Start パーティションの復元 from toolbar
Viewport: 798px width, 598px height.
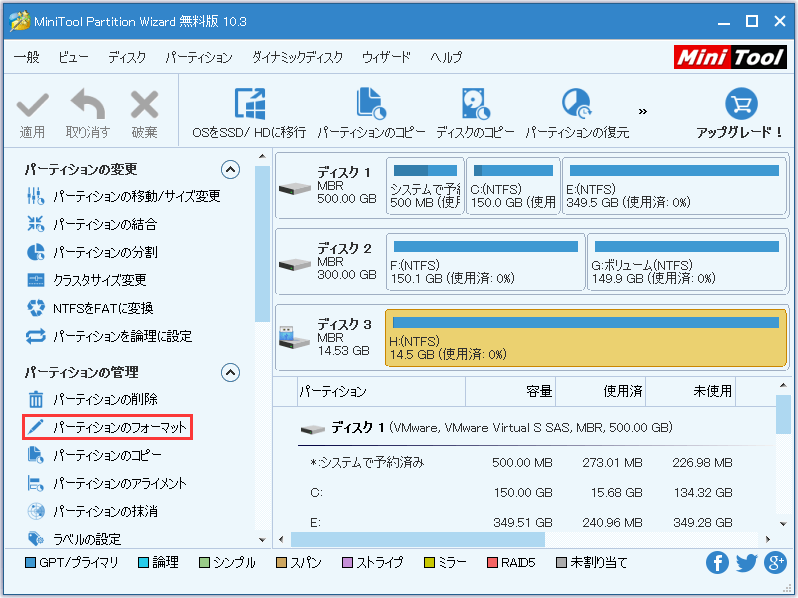(577, 104)
